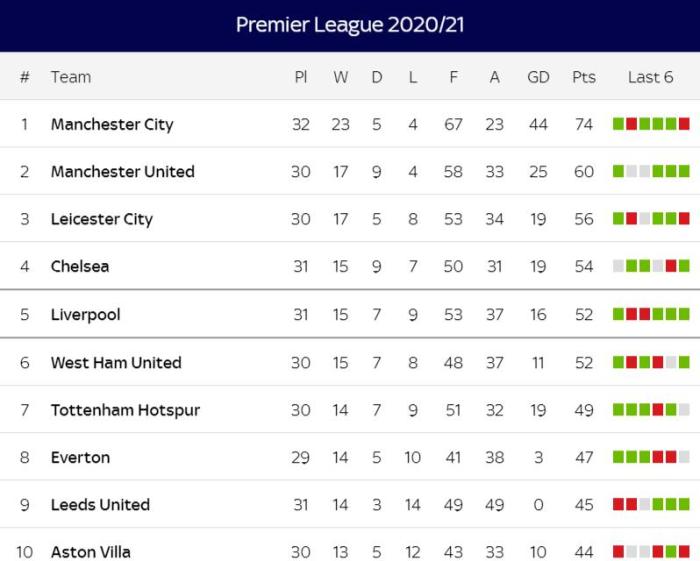Click the Last 6 column header
The image size is (700, 561).
pos(650,77)
